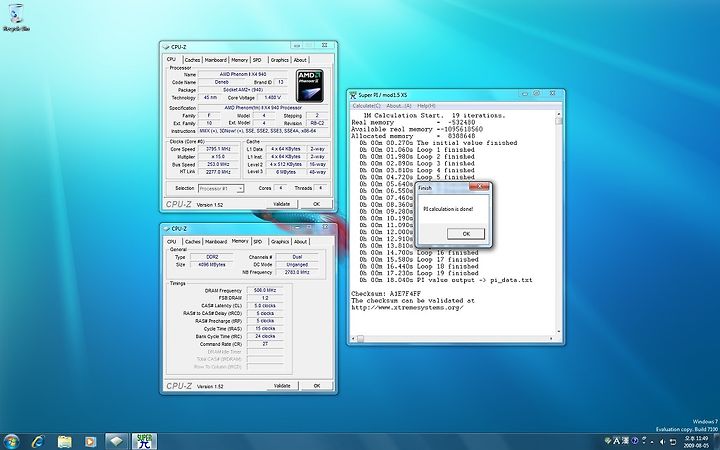
Task: Open SPD tab in CPU-Z CPU-tab window
Action: pos(257,60)
